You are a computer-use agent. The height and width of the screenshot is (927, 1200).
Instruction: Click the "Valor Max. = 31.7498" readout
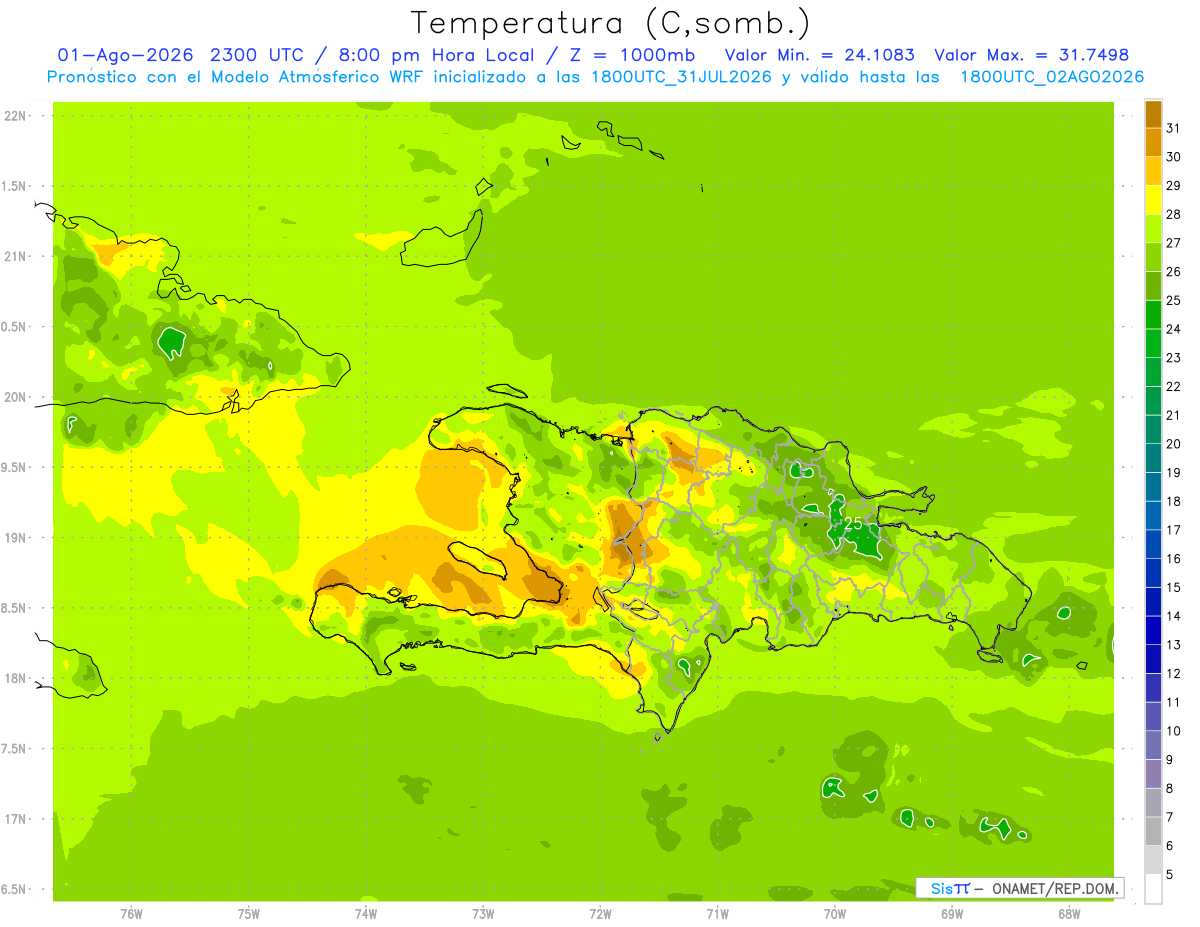coord(1032,54)
